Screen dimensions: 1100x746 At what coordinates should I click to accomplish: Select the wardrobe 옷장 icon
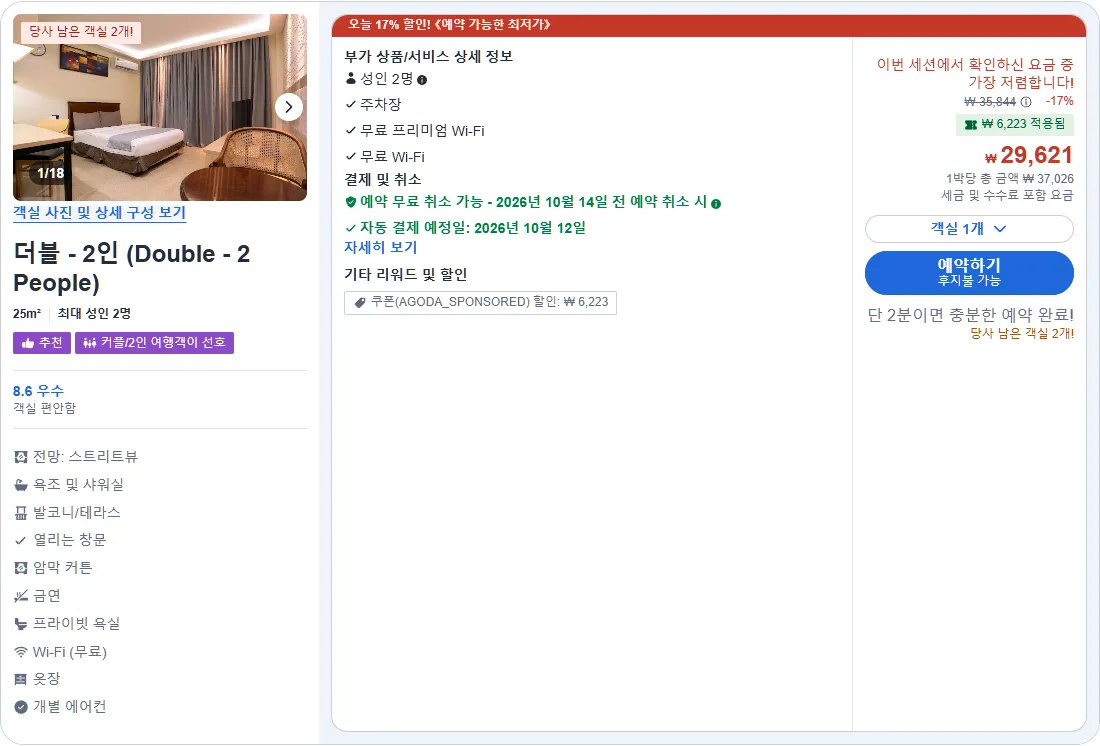[21, 679]
